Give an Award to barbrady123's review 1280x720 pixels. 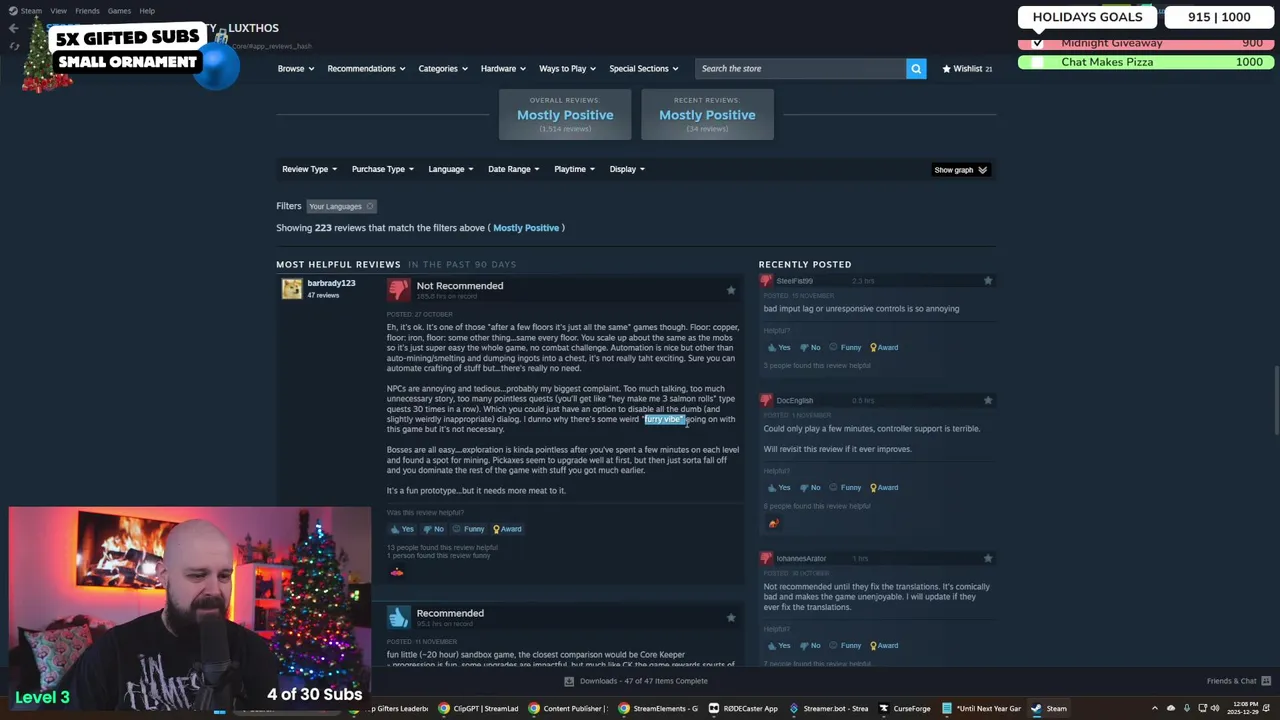(507, 529)
